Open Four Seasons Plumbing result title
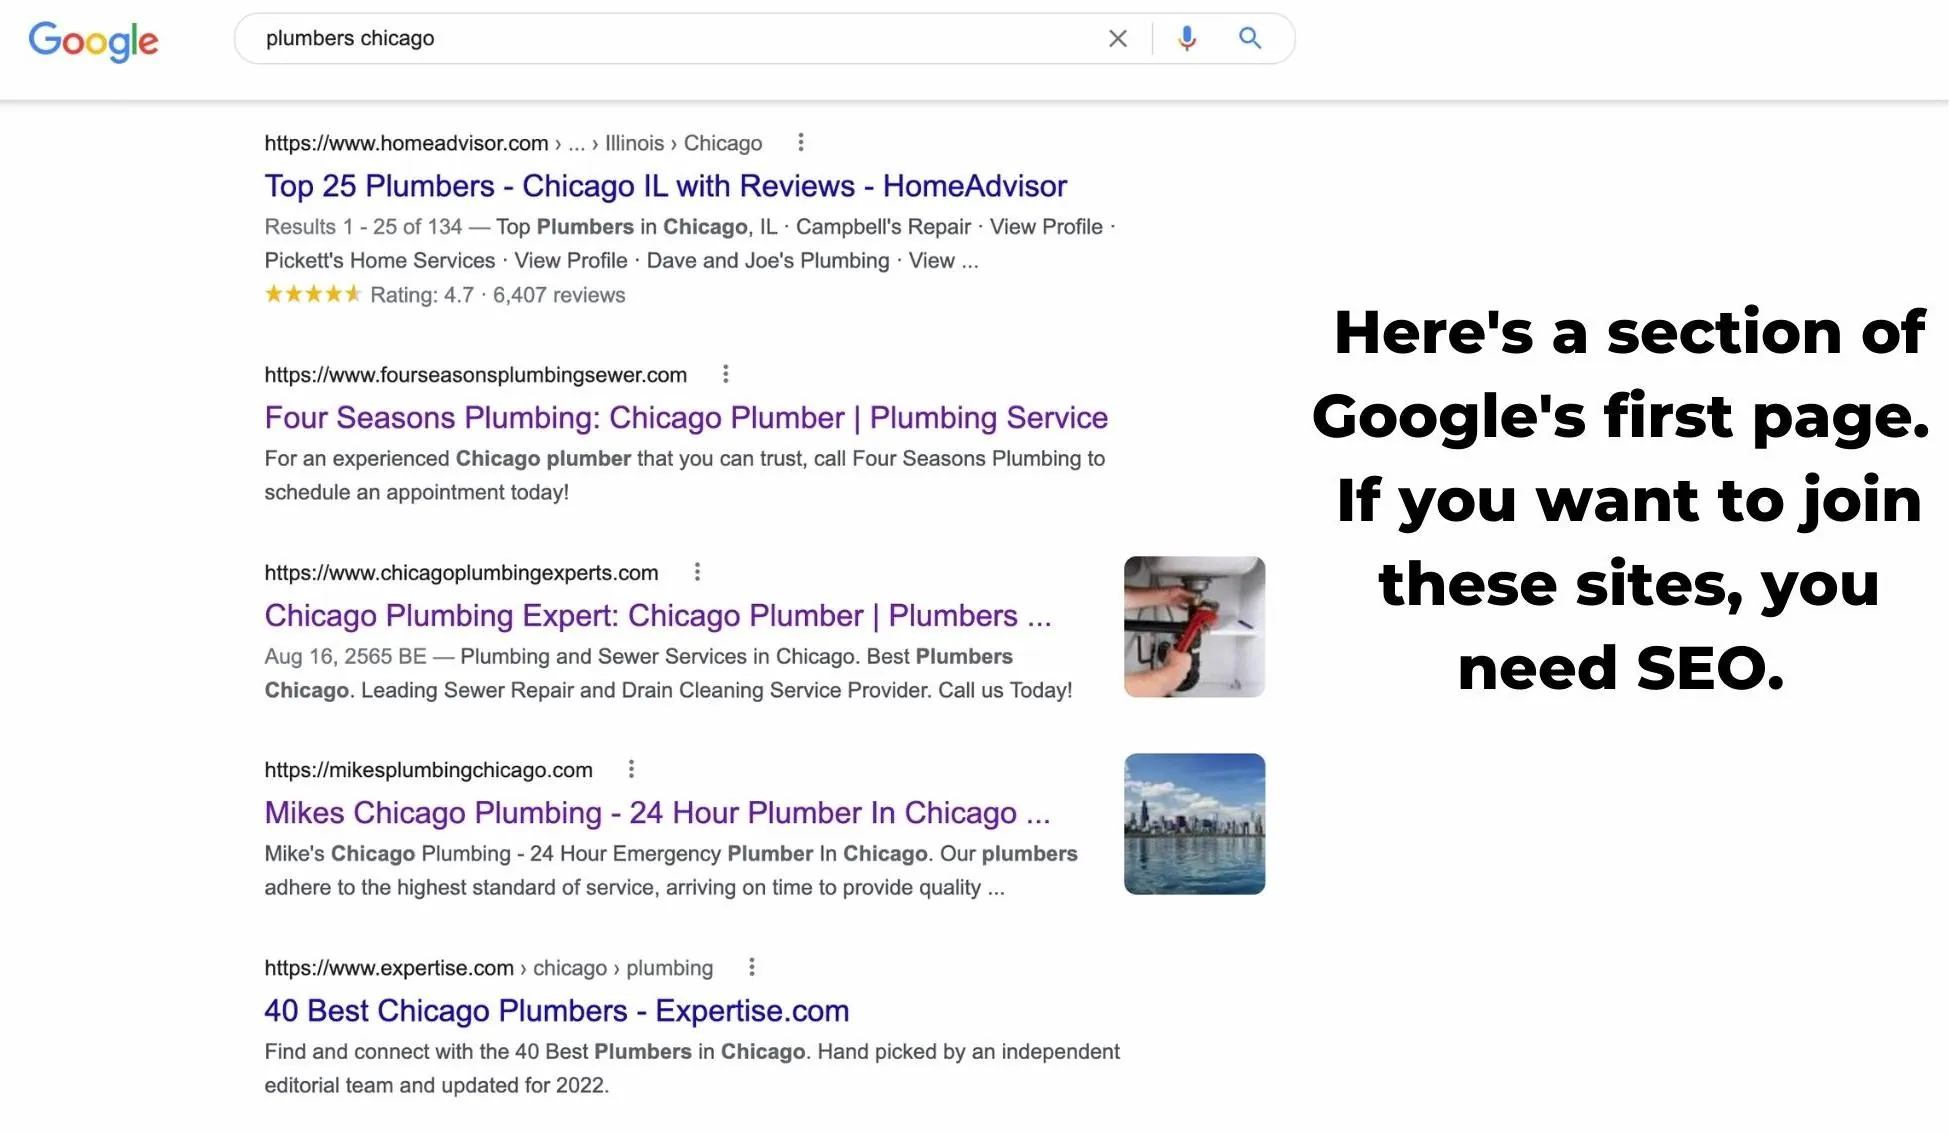The height and width of the screenshot is (1134, 1949). click(685, 418)
